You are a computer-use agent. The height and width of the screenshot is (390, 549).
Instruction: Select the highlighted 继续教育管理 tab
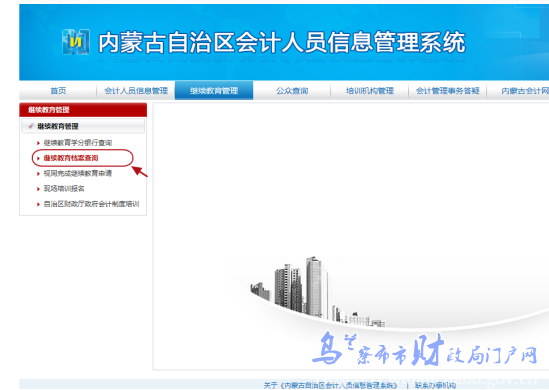214,91
